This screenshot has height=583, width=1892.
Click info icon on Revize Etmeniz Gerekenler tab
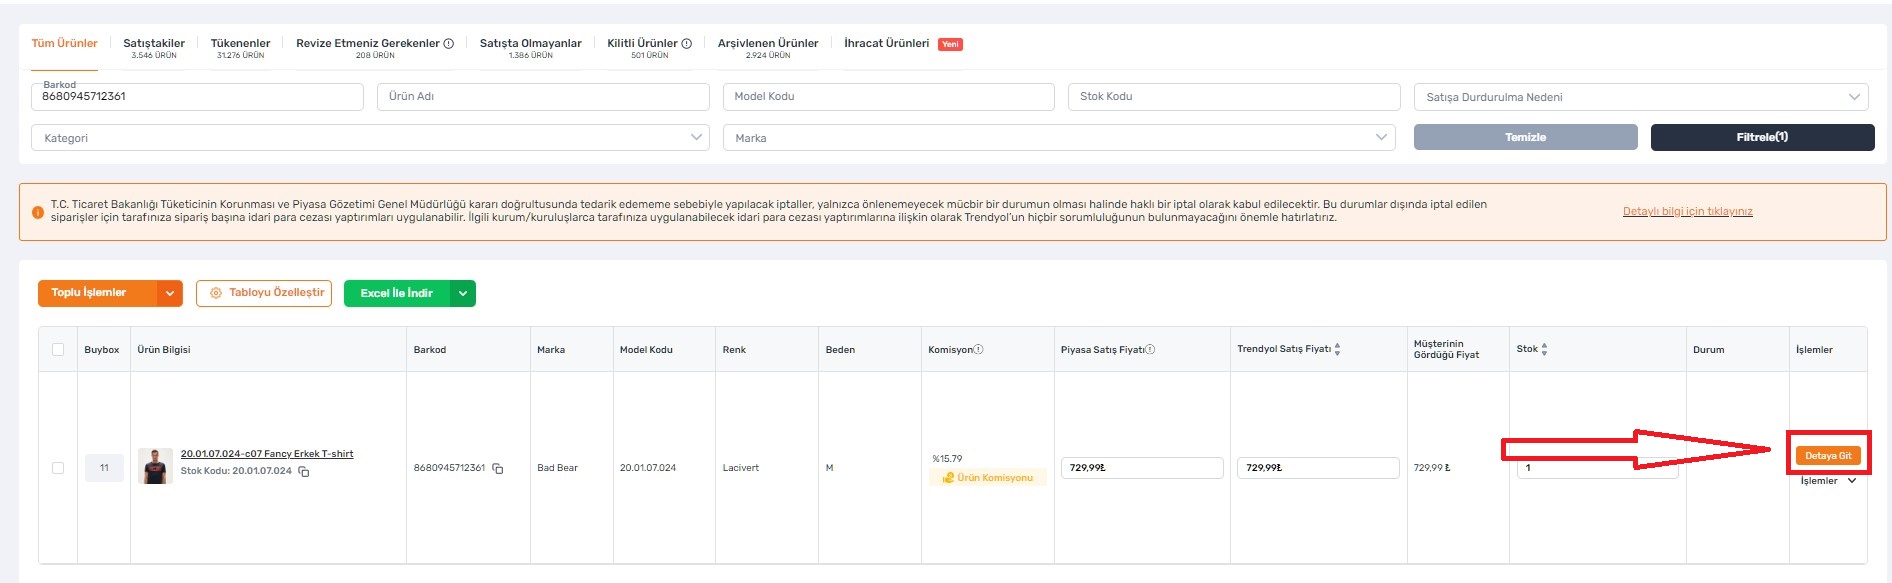tap(449, 44)
